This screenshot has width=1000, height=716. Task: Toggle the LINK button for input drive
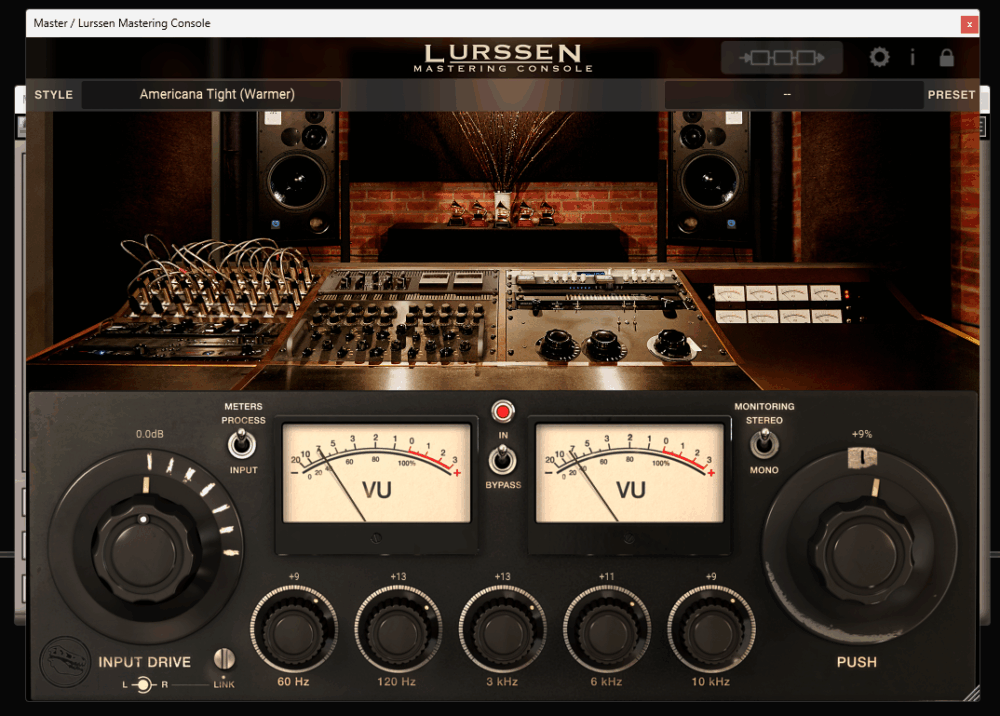[x=224, y=659]
